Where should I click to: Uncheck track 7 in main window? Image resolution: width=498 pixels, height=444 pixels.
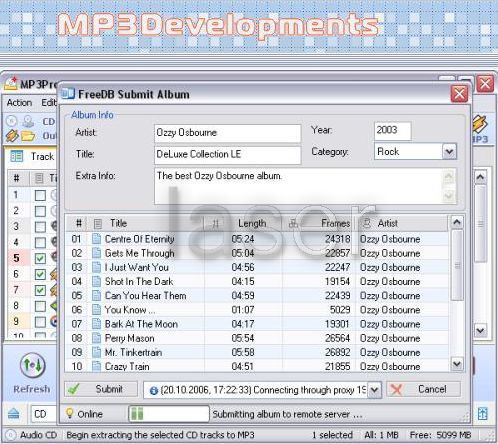pyautogui.click(x=40, y=290)
